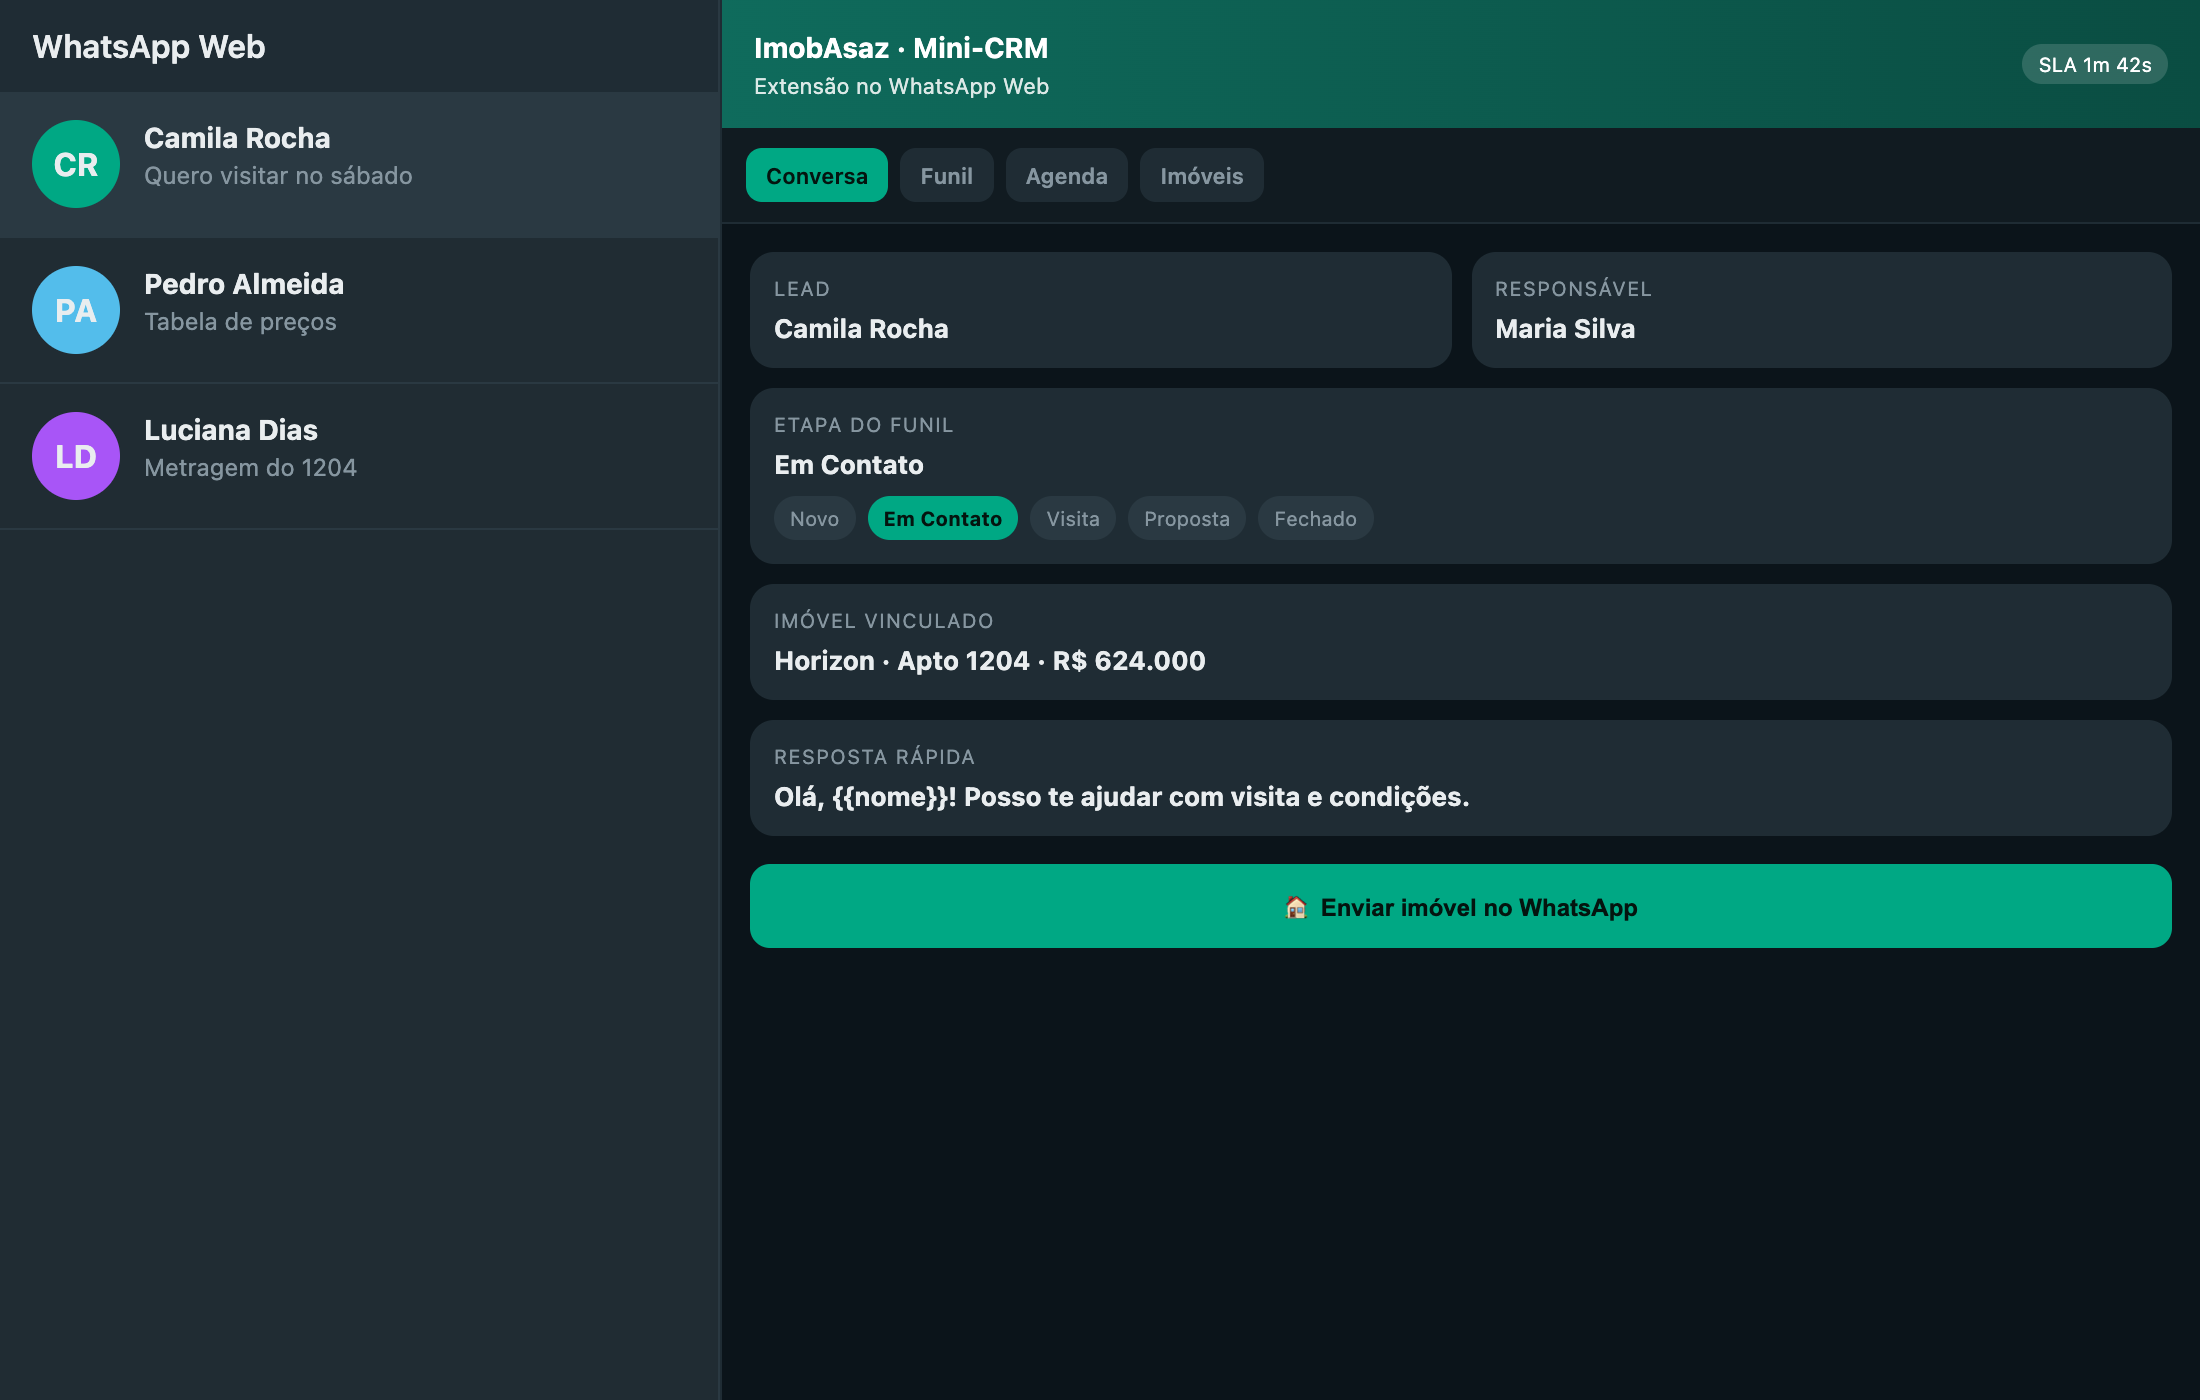Click the CR avatar for Camila Rocha
This screenshot has width=2200, height=1400.
click(76, 164)
